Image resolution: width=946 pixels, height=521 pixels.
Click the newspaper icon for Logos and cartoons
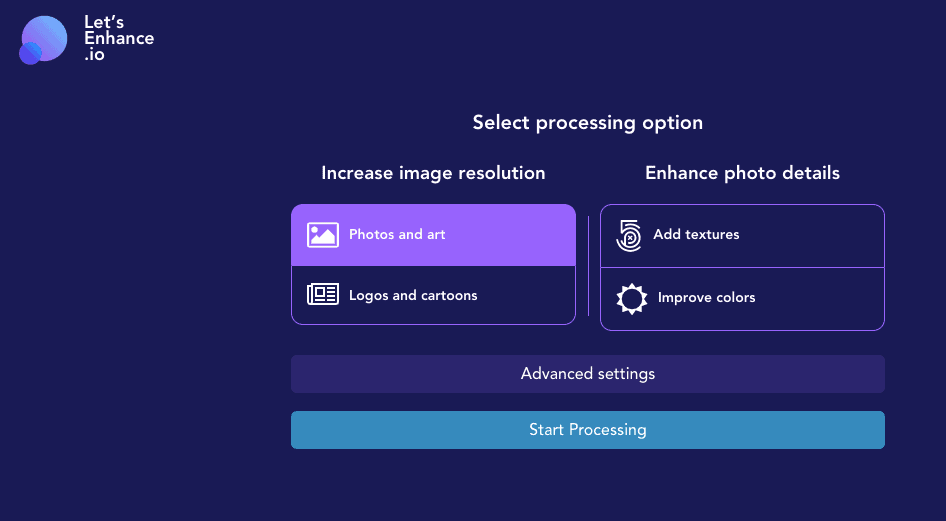pyautogui.click(x=323, y=295)
